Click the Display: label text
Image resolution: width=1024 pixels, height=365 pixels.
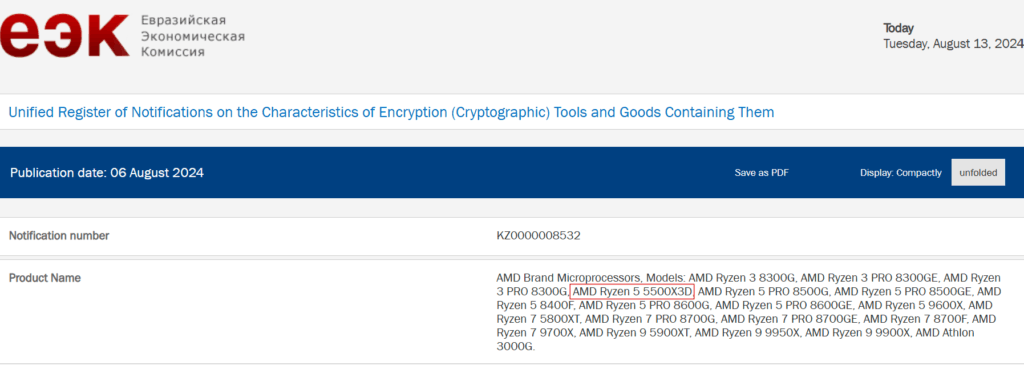coord(876,173)
